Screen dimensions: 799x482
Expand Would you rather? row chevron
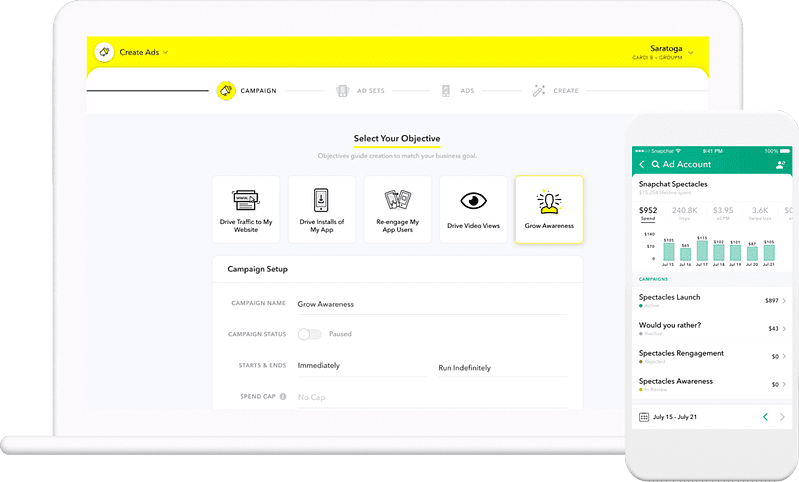pos(784,329)
